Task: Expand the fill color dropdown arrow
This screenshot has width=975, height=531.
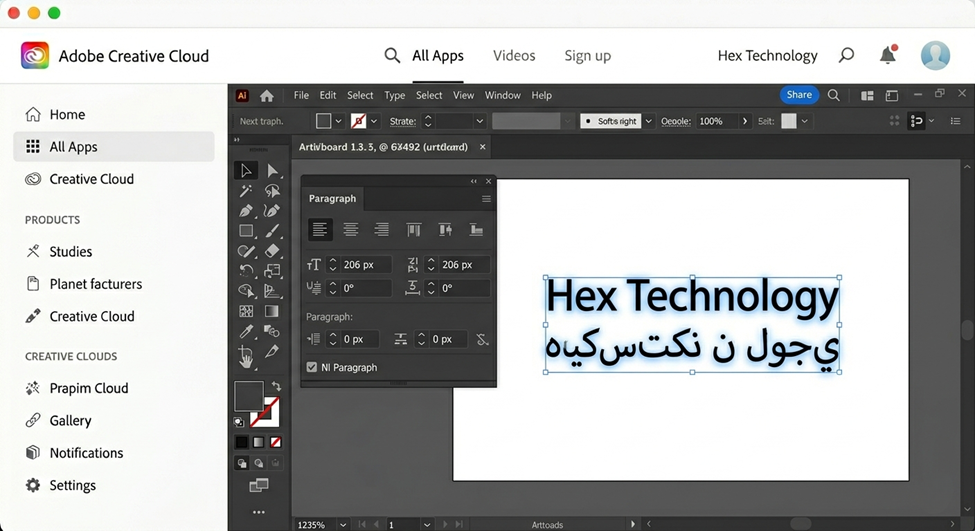Action: (338, 121)
